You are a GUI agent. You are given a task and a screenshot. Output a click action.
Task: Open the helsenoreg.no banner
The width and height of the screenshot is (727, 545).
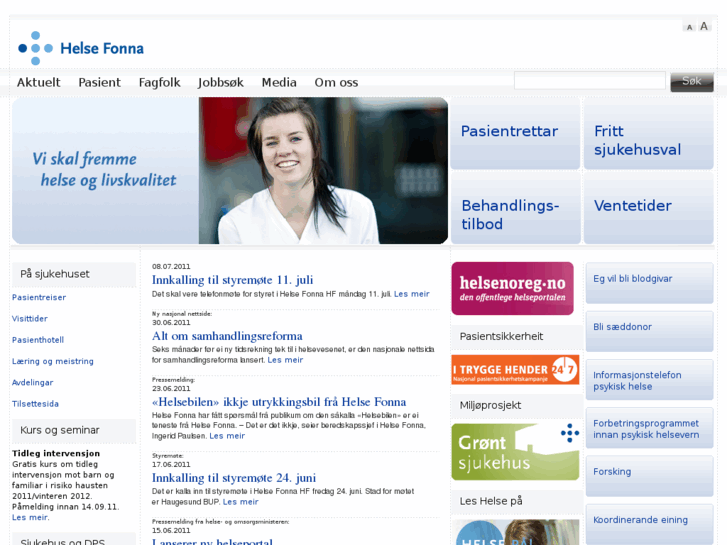tap(512, 289)
